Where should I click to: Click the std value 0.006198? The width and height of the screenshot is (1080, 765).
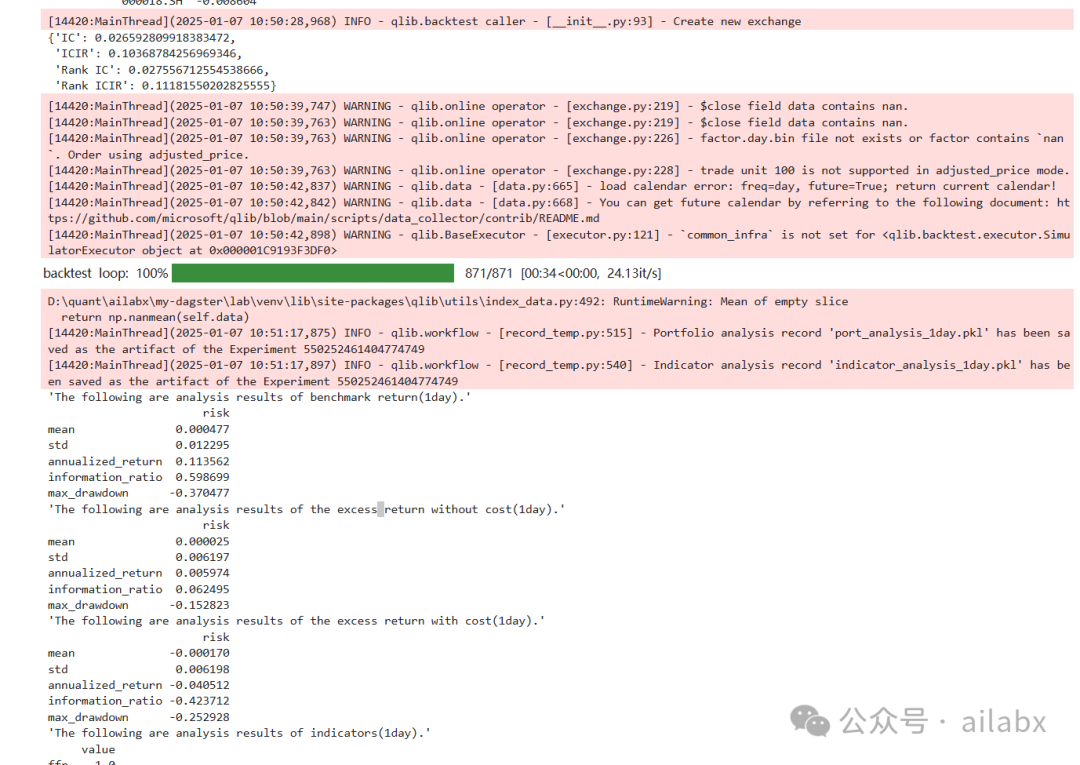pyautogui.click(x=202, y=669)
